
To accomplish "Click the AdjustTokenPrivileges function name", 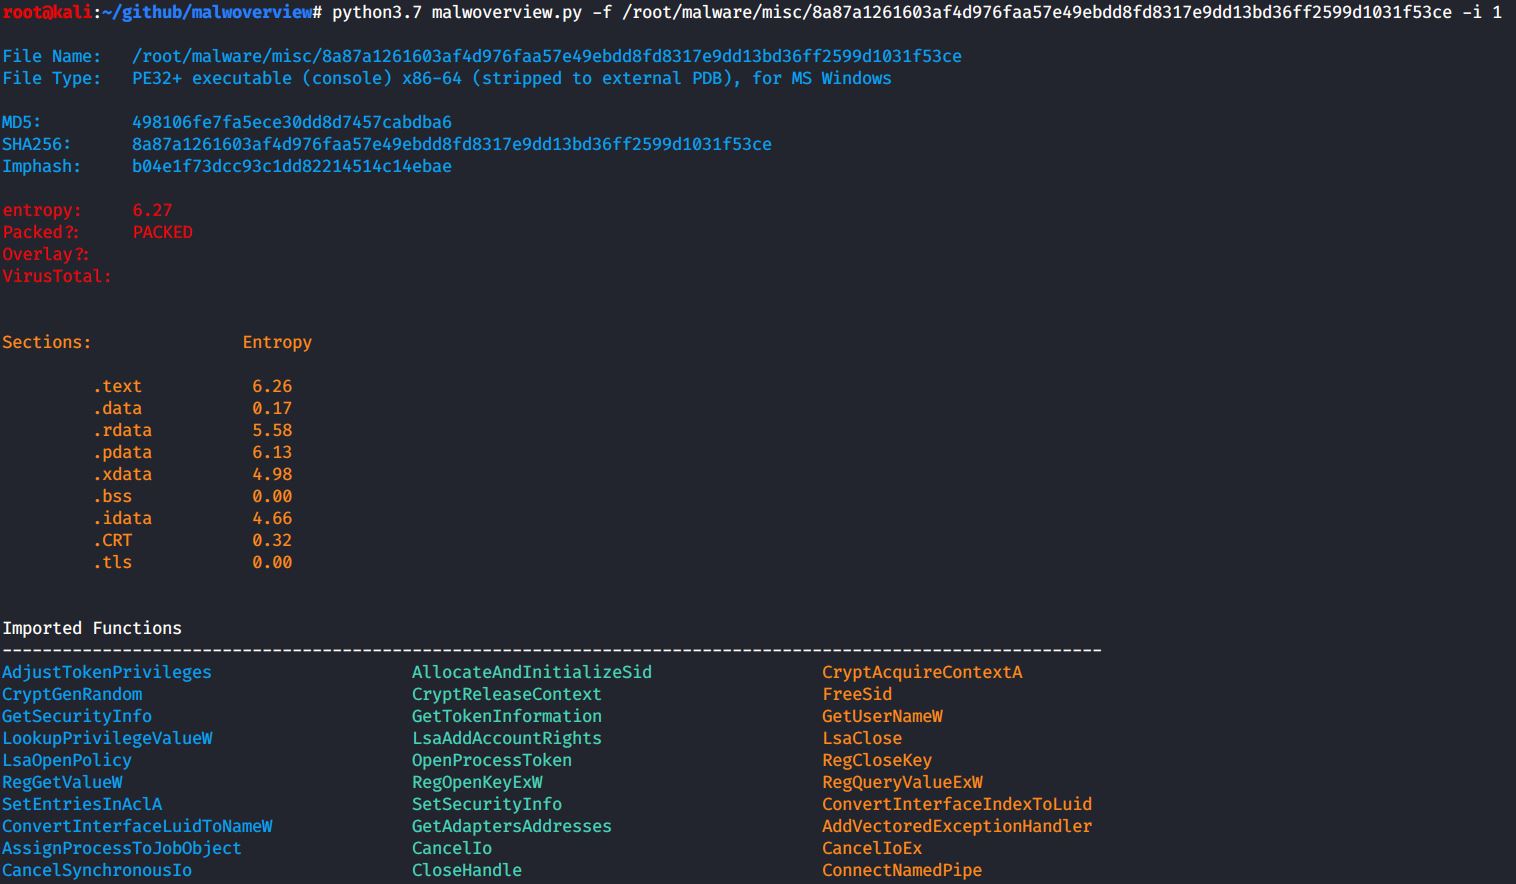I will pyautogui.click(x=107, y=672).
